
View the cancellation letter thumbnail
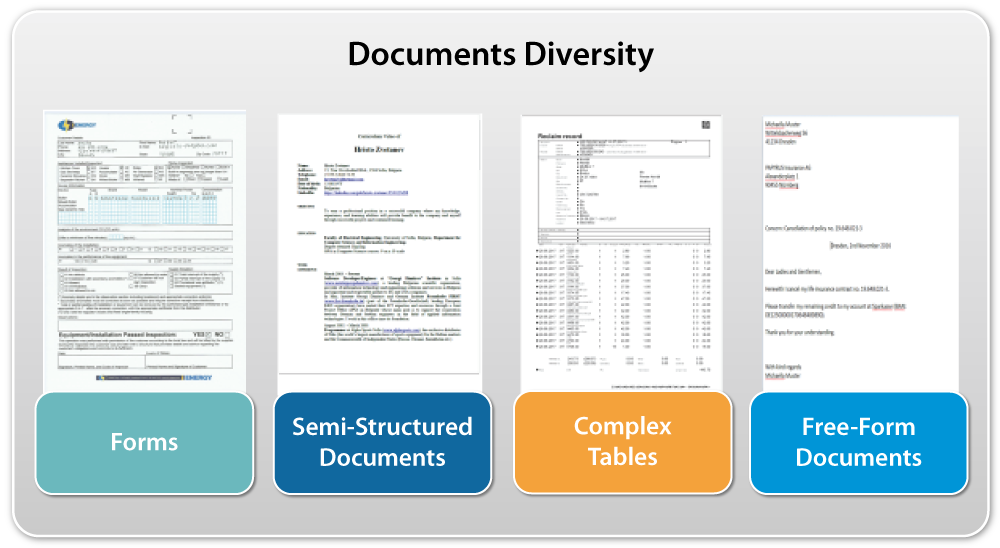point(861,254)
